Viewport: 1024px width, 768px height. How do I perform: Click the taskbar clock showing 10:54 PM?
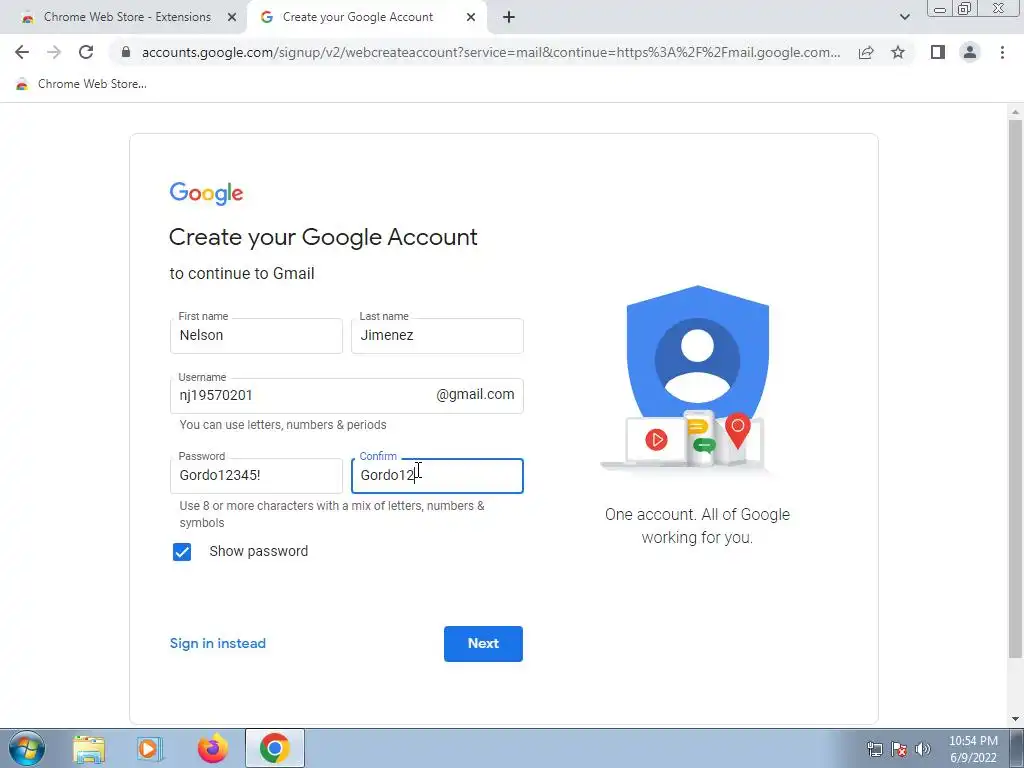(973, 749)
